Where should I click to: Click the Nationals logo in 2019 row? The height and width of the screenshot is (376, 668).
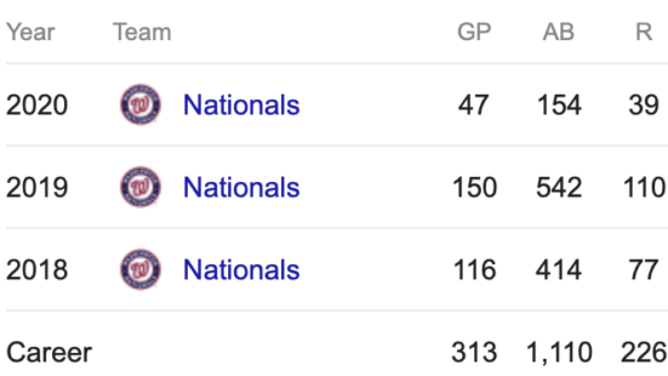[x=141, y=187]
